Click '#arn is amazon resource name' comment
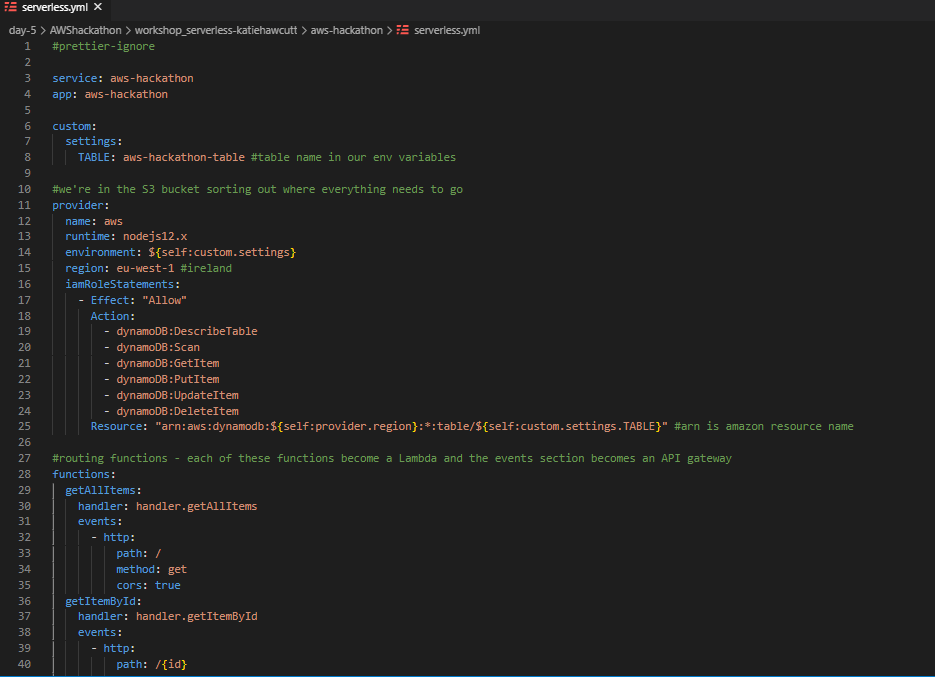This screenshot has width=935, height=677. click(764, 427)
